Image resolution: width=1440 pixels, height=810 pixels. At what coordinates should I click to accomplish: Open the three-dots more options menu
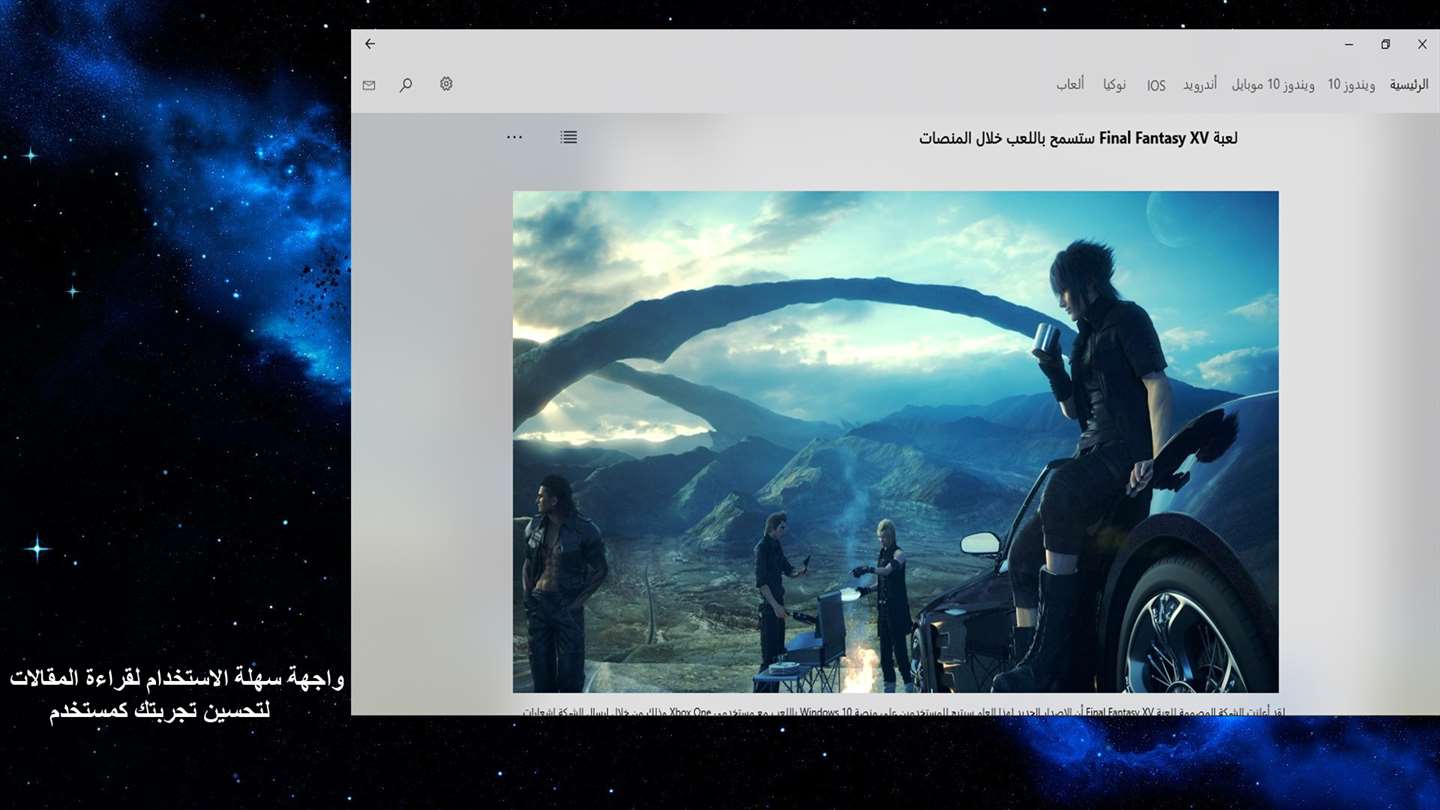514,137
